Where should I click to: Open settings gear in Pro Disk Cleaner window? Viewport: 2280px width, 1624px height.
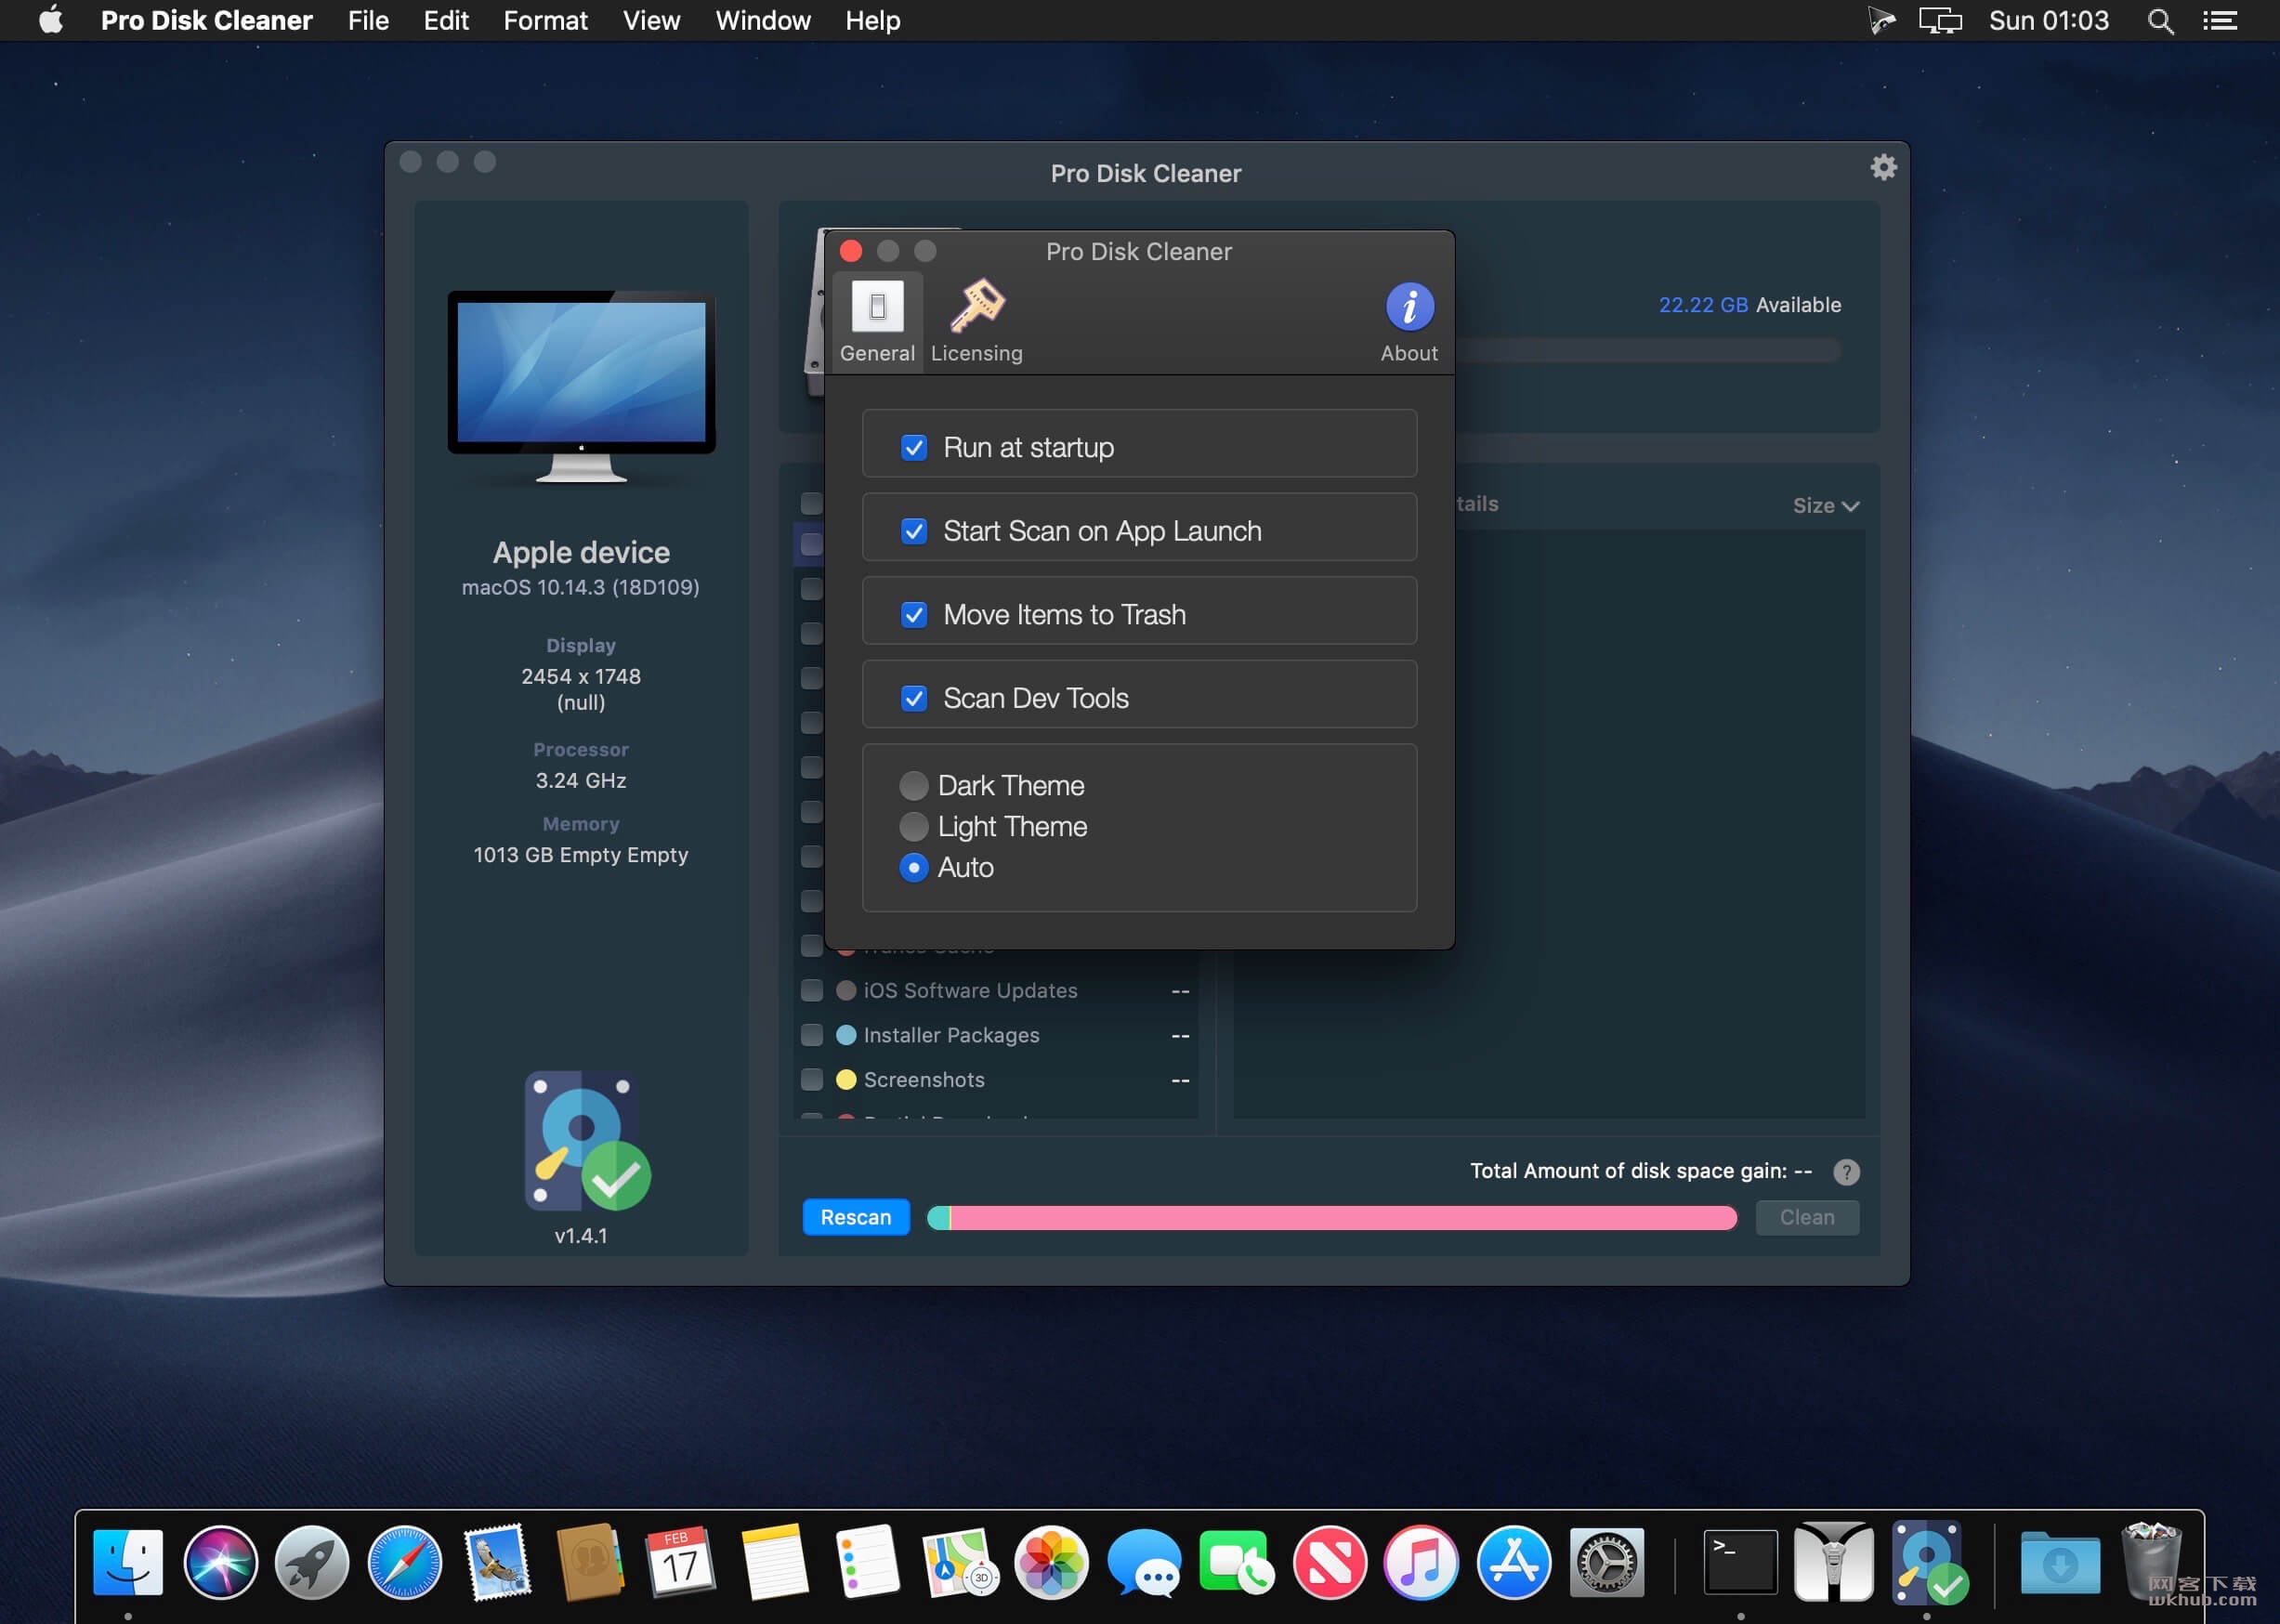1883,167
